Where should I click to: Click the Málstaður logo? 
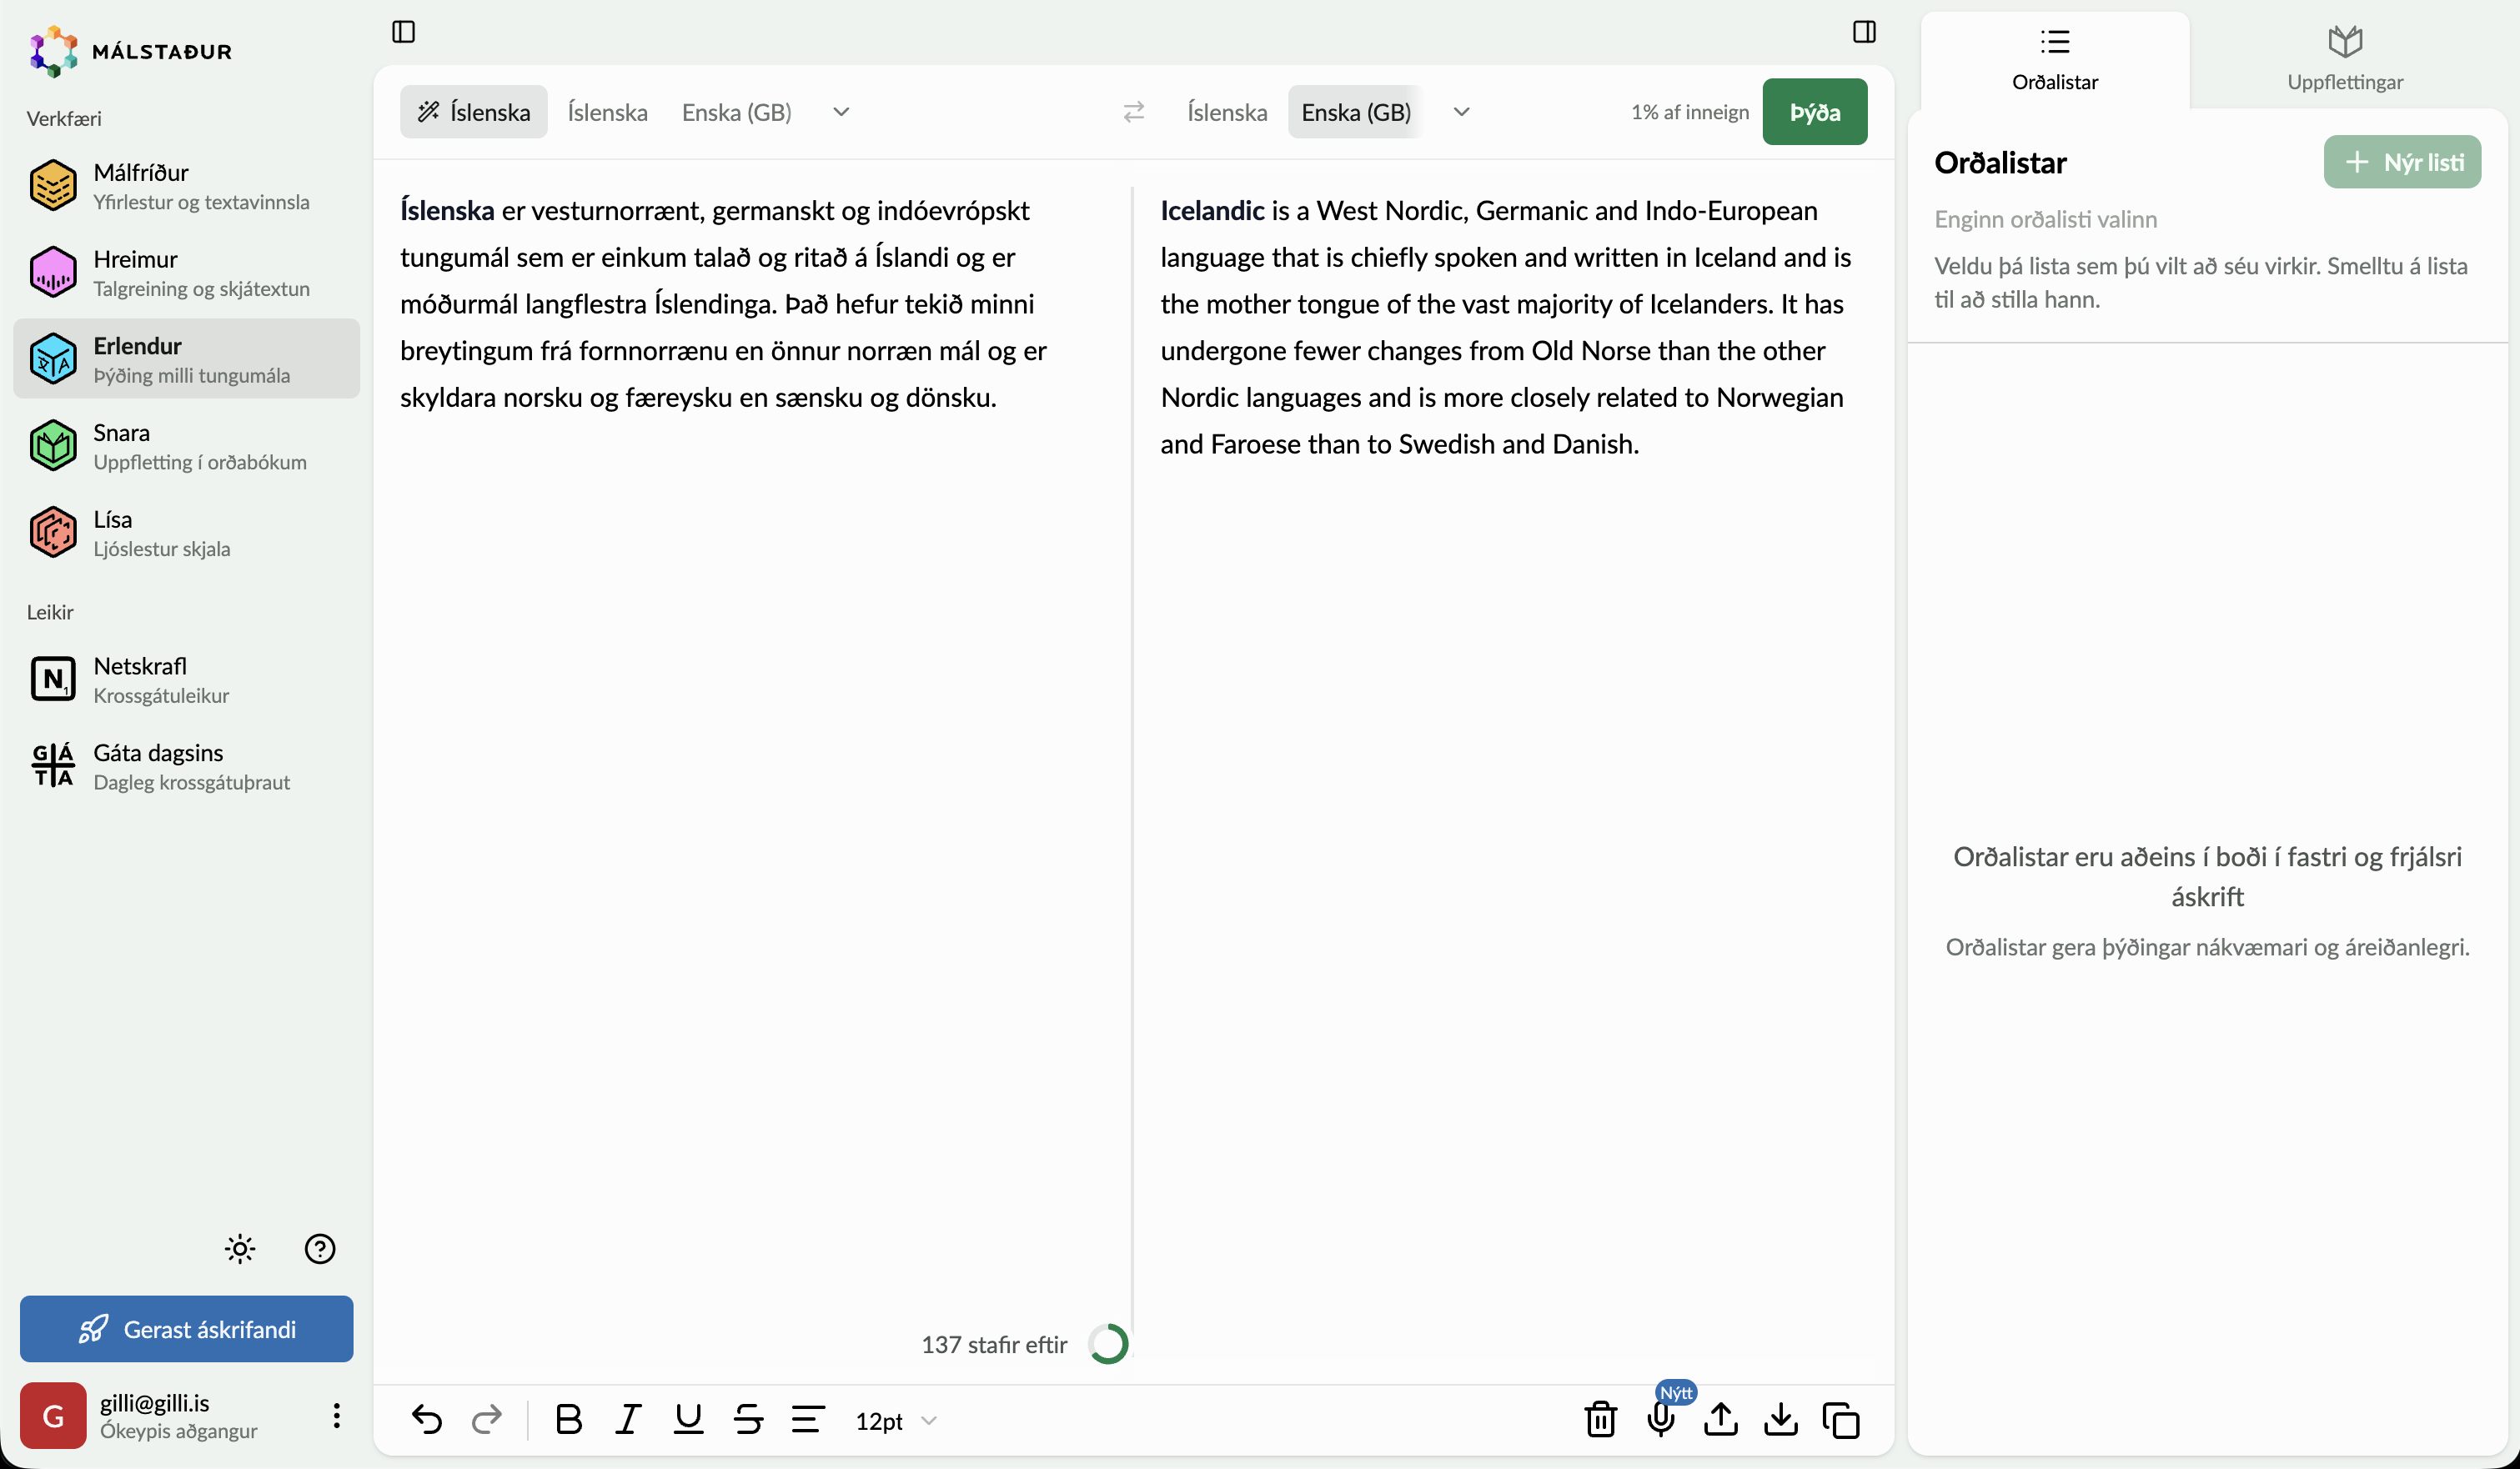click(131, 51)
